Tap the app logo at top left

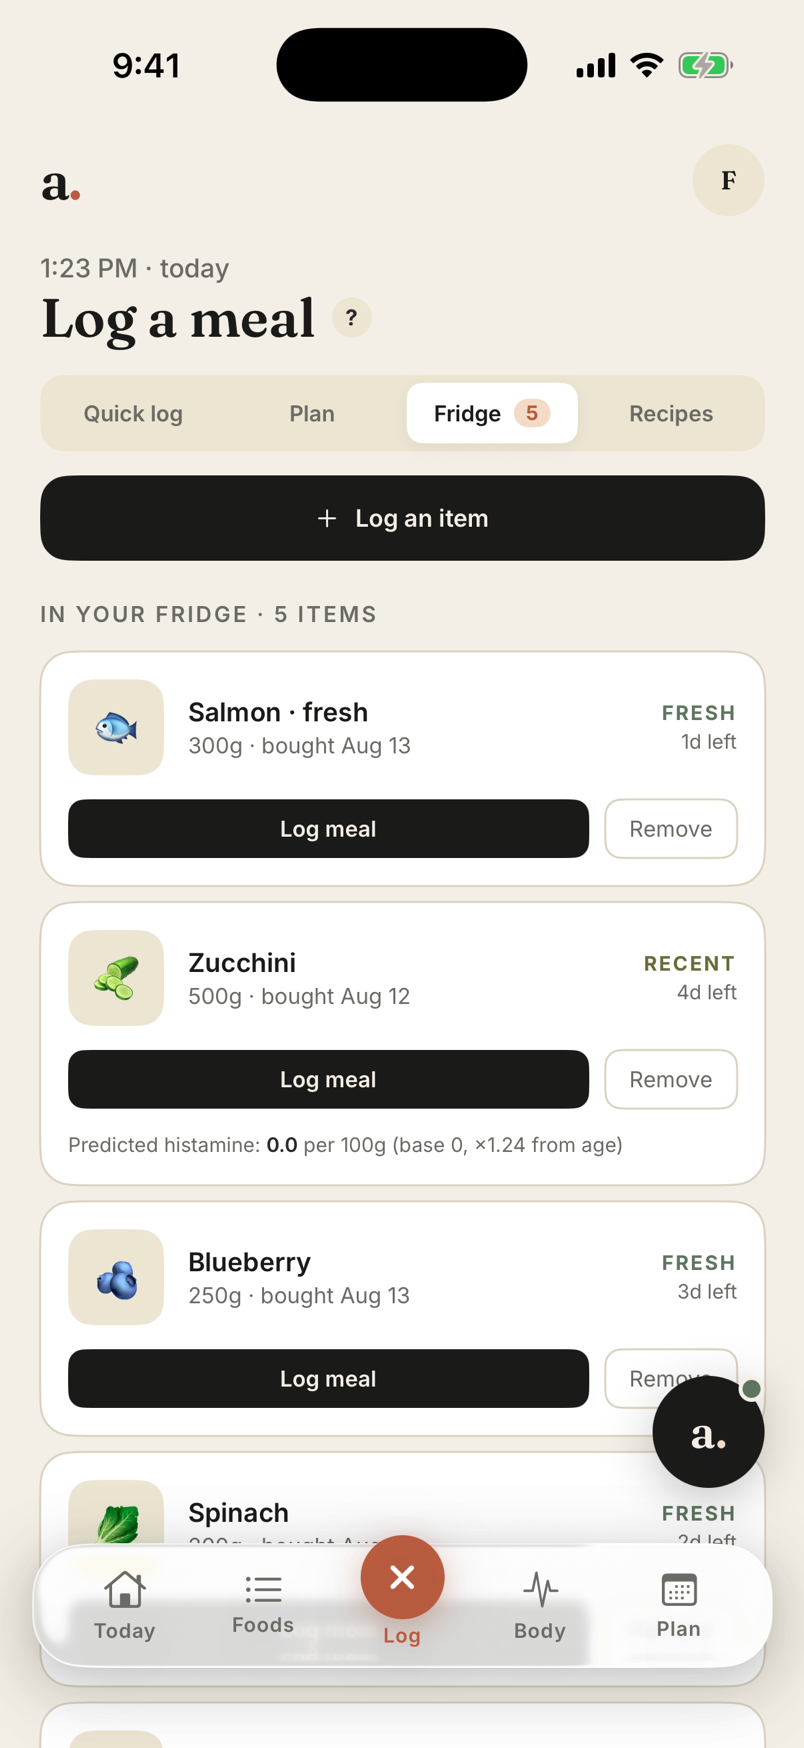[x=61, y=184]
